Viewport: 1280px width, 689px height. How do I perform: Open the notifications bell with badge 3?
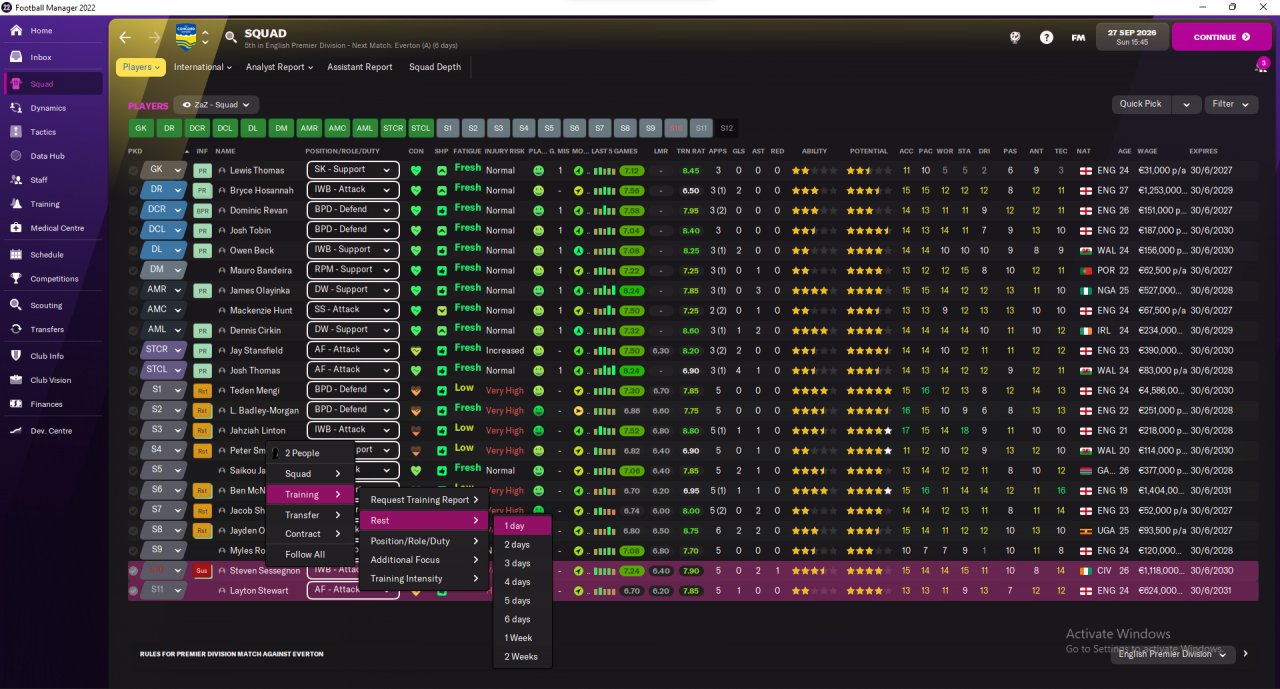pyautogui.click(x=1261, y=66)
